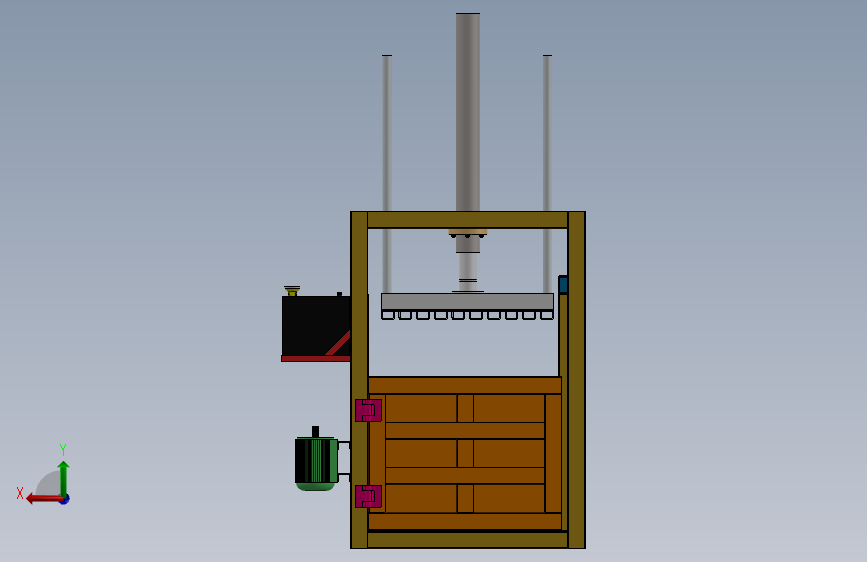Select the blue latch on right column
The width and height of the screenshot is (867, 562).
click(x=563, y=285)
